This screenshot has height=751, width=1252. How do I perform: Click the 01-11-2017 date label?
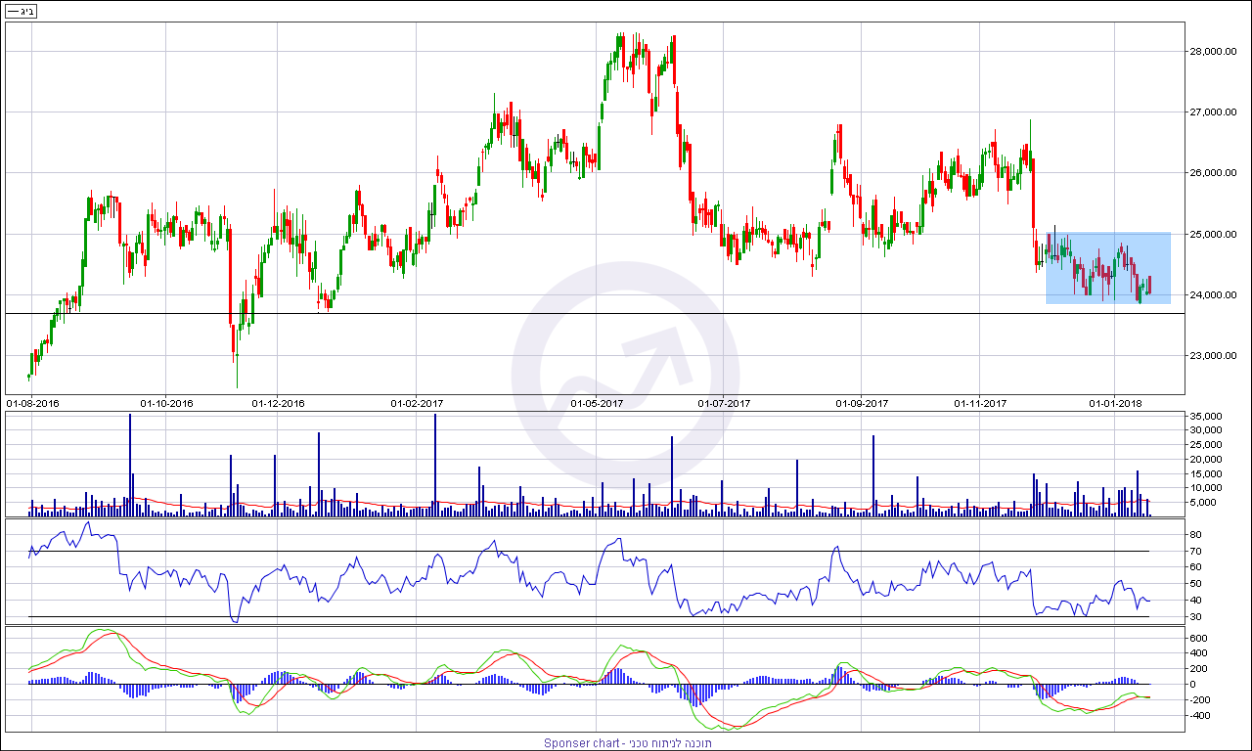click(980, 403)
